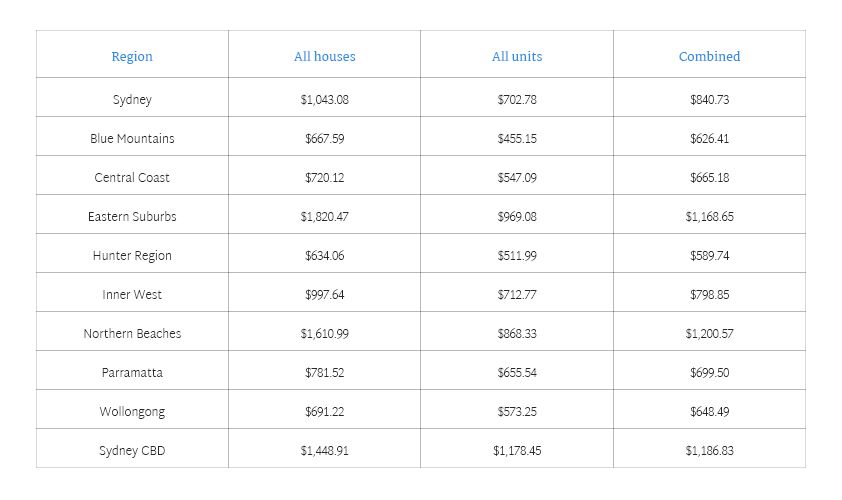Viewport: 842px width, 500px height.
Task: Click the All units column header
Action: tap(517, 57)
